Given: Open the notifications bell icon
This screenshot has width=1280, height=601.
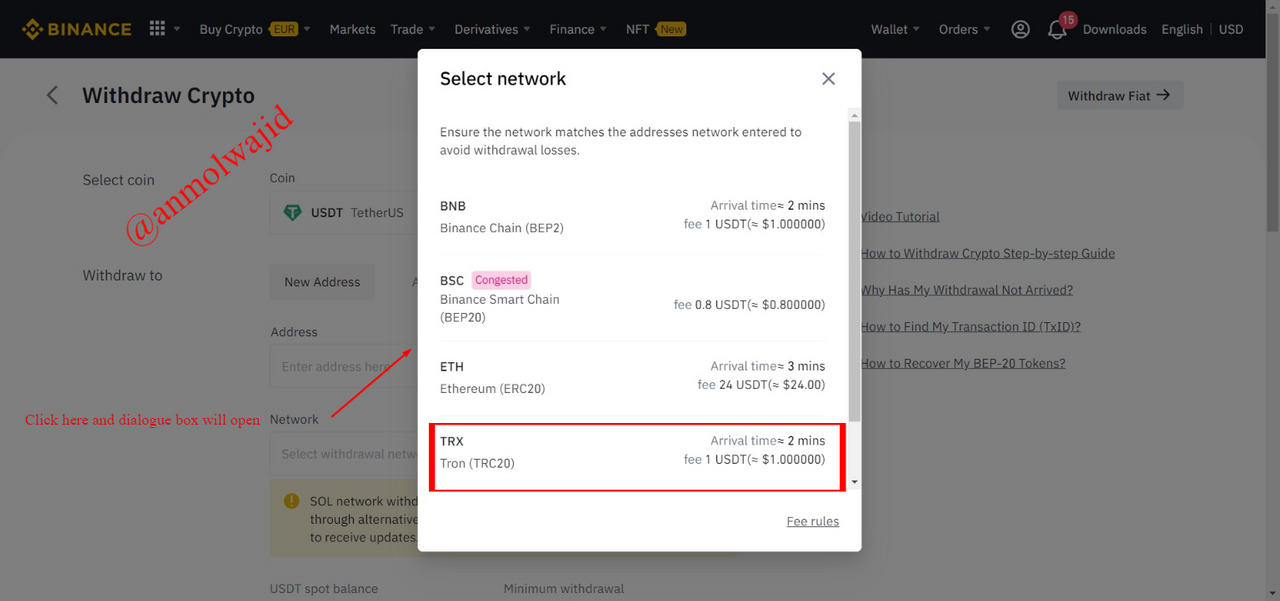Looking at the screenshot, I should coord(1057,29).
